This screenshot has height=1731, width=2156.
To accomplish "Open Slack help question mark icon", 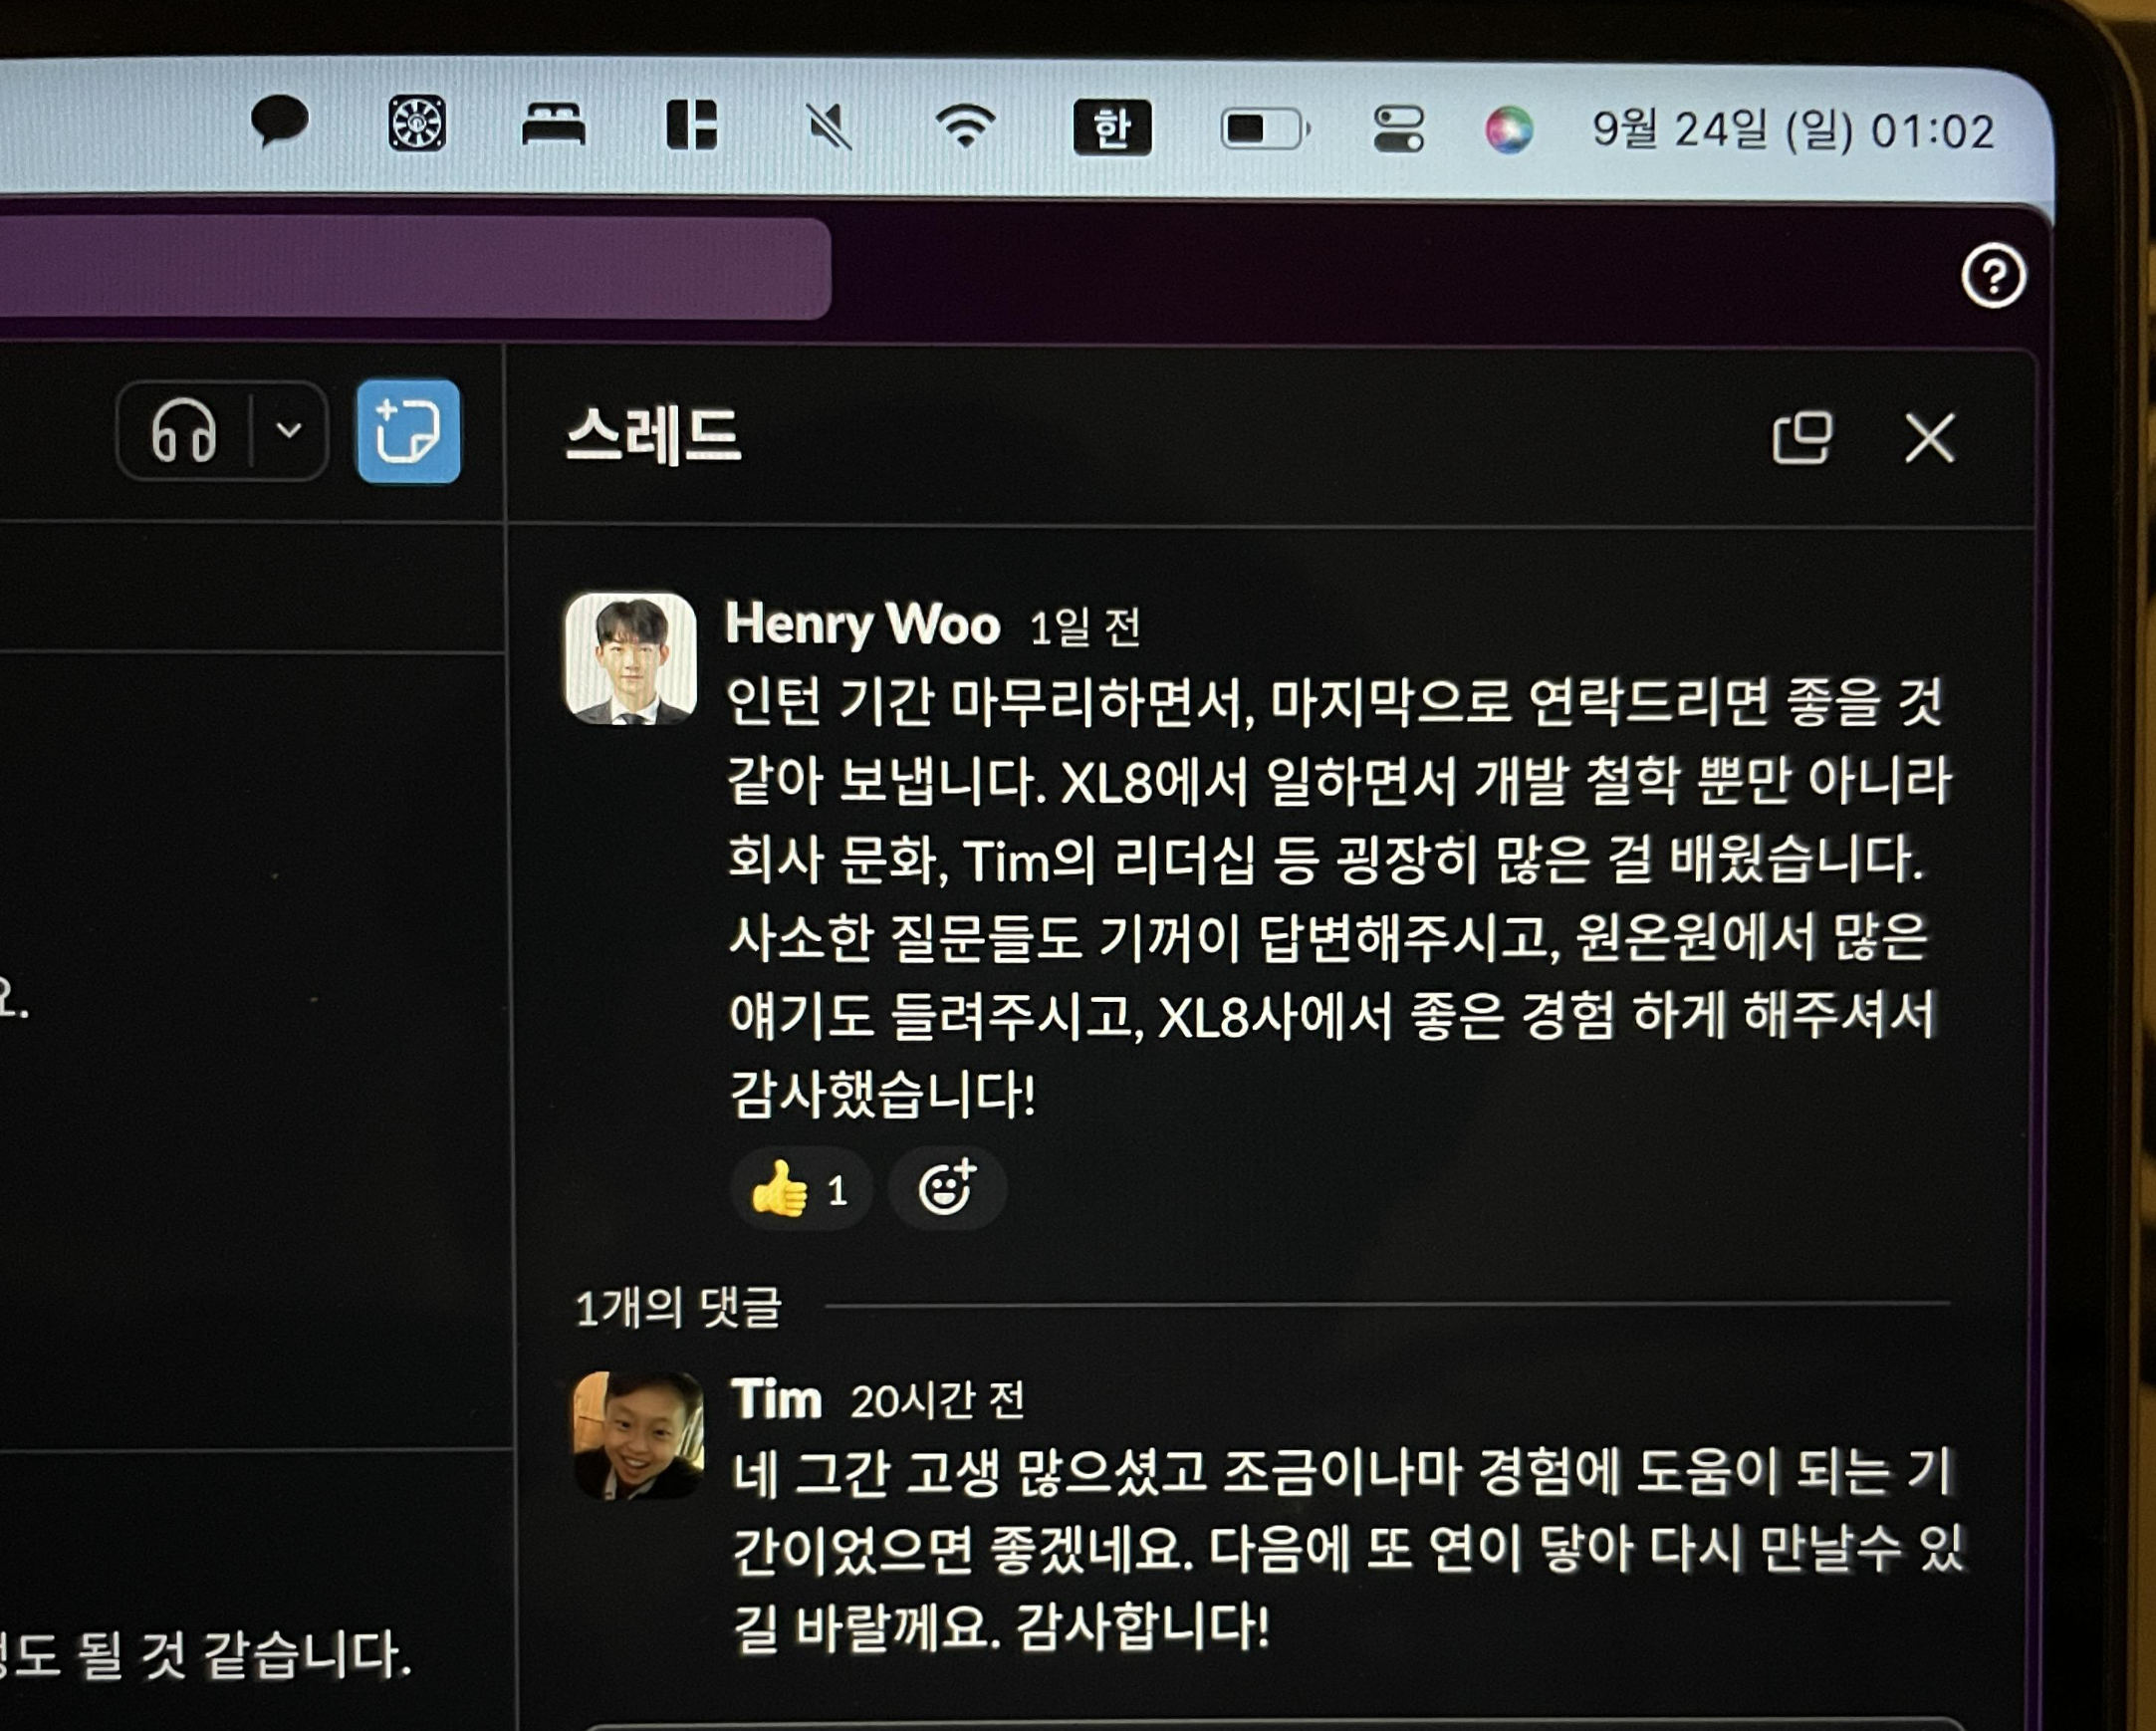I will click(x=1993, y=276).
